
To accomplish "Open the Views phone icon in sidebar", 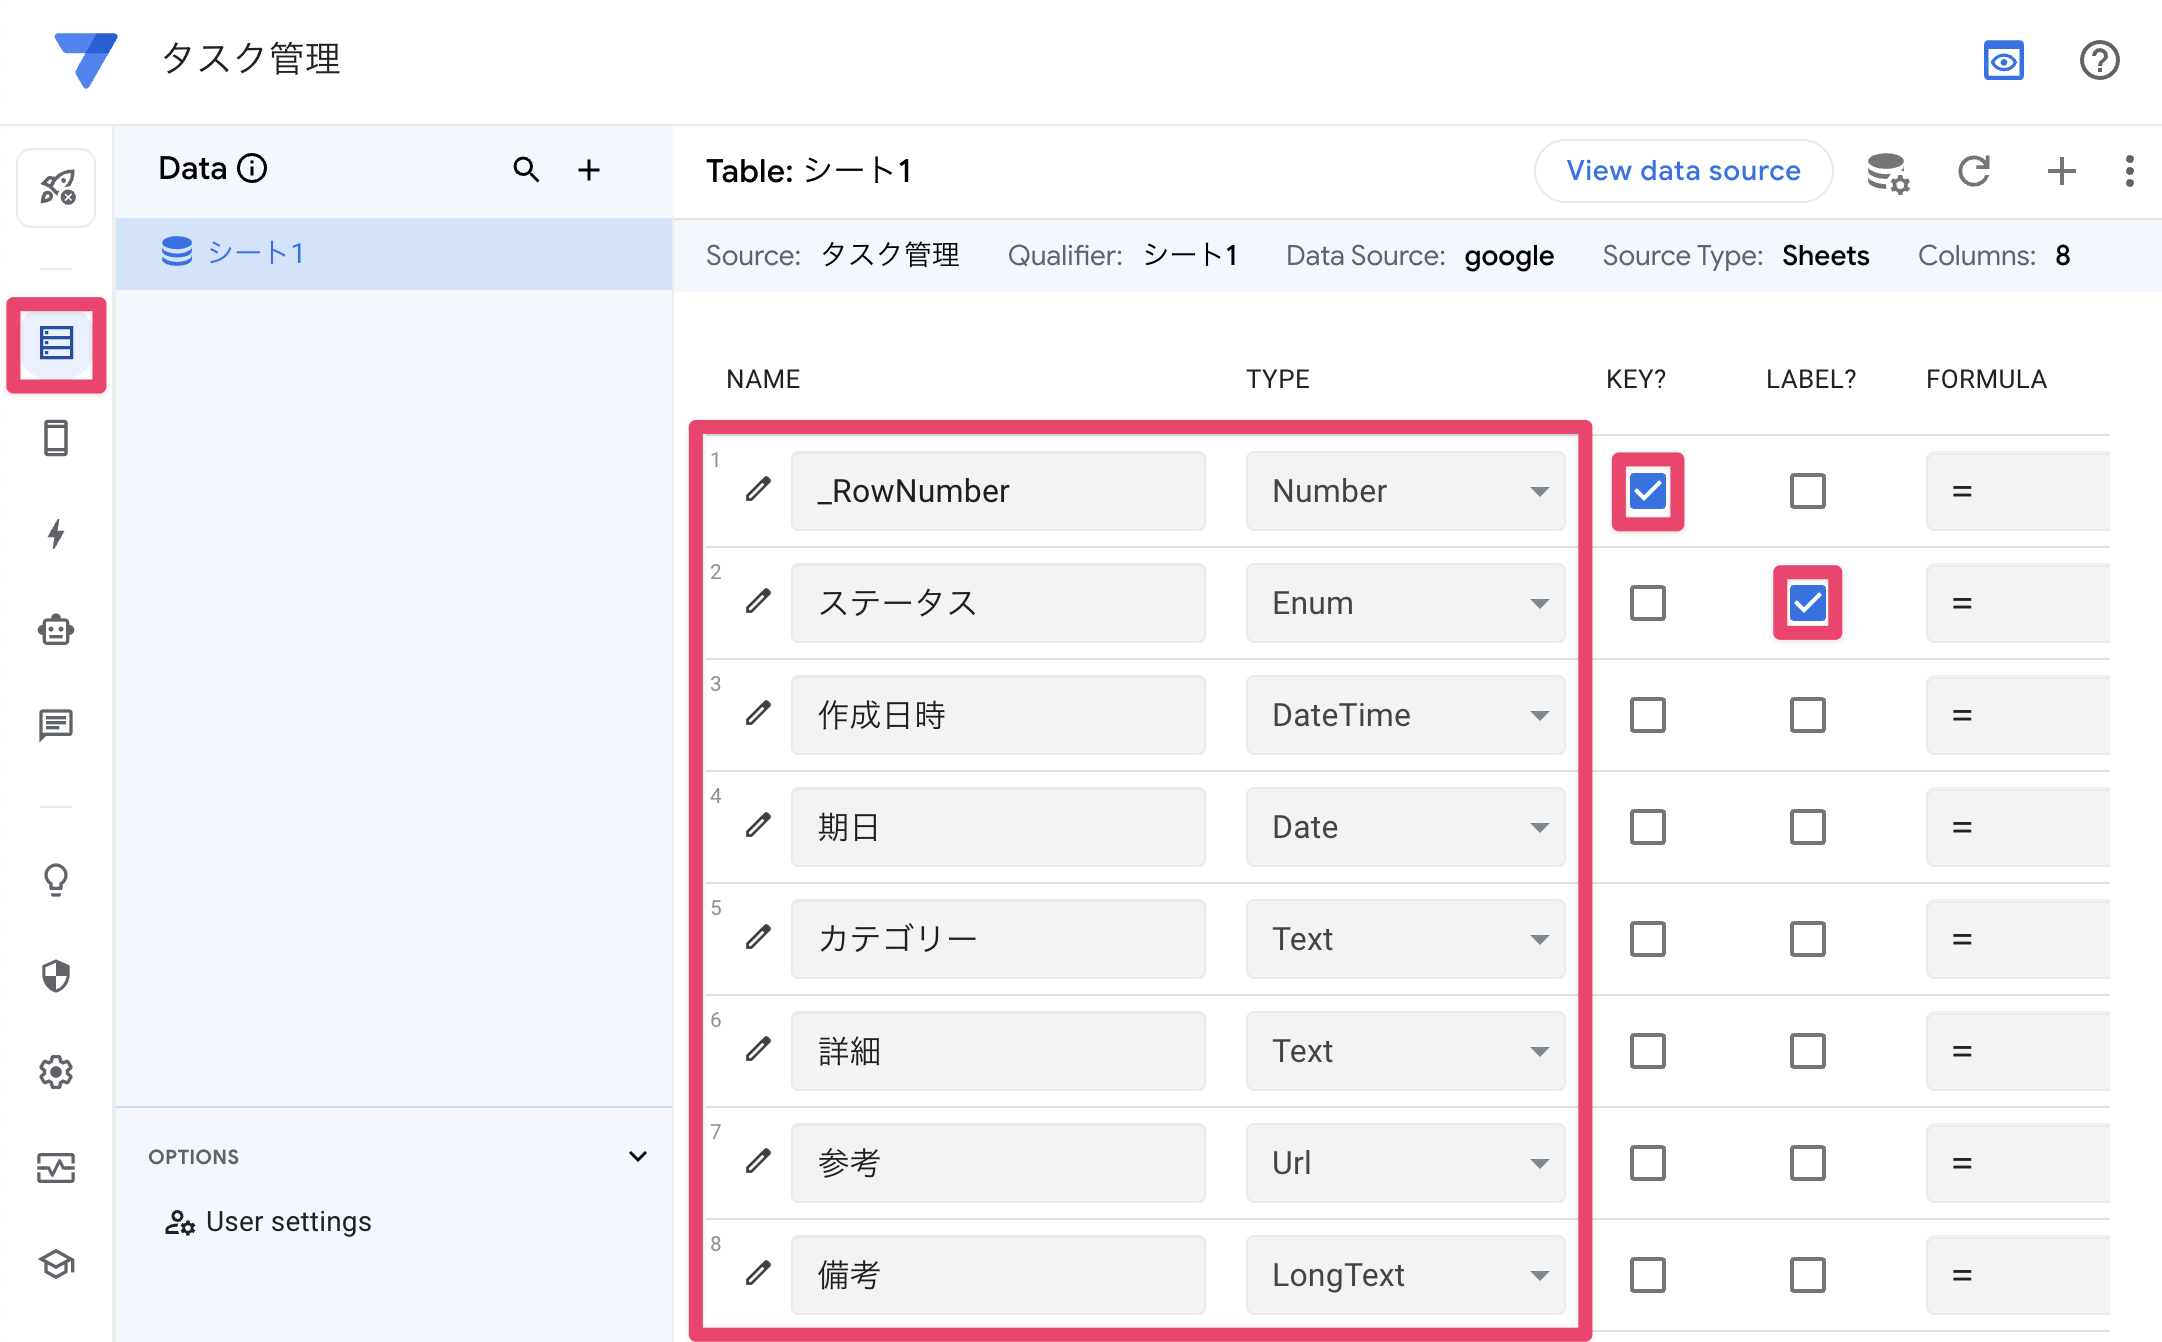I will pyautogui.click(x=56, y=438).
